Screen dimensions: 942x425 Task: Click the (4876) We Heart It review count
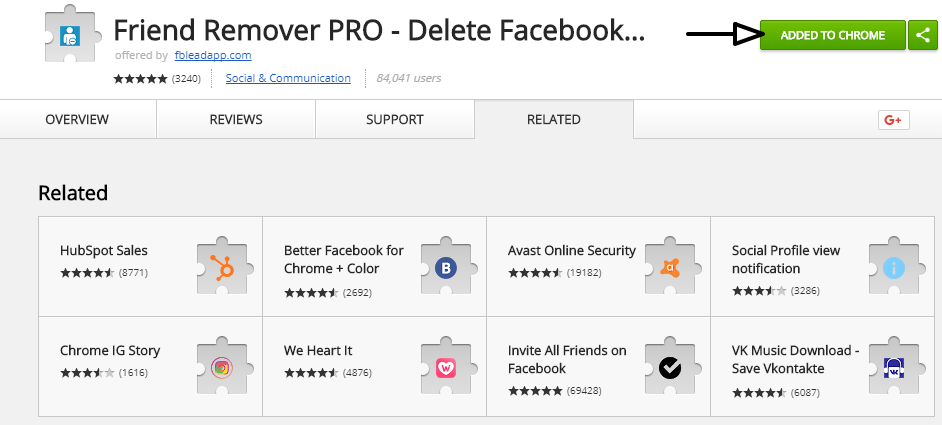[x=357, y=373]
